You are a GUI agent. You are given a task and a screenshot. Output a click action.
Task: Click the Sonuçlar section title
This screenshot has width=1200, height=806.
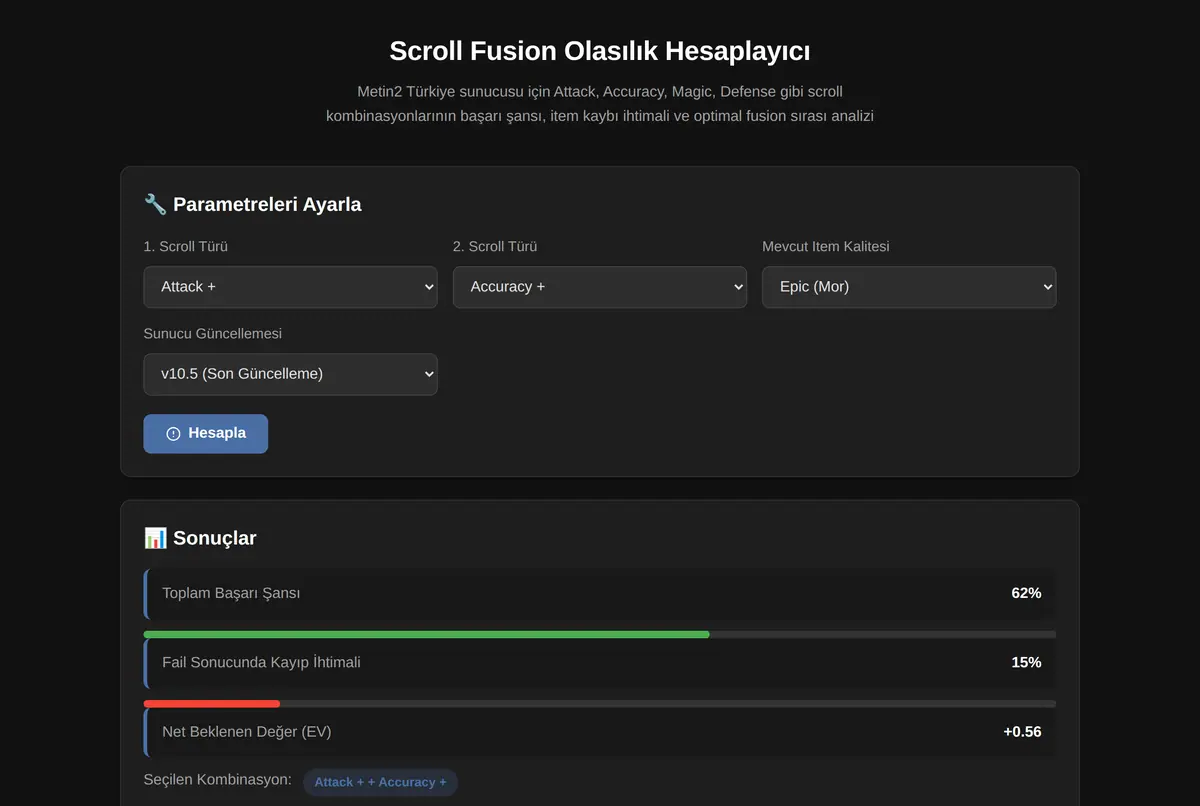pyautogui.click(x=214, y=538)
